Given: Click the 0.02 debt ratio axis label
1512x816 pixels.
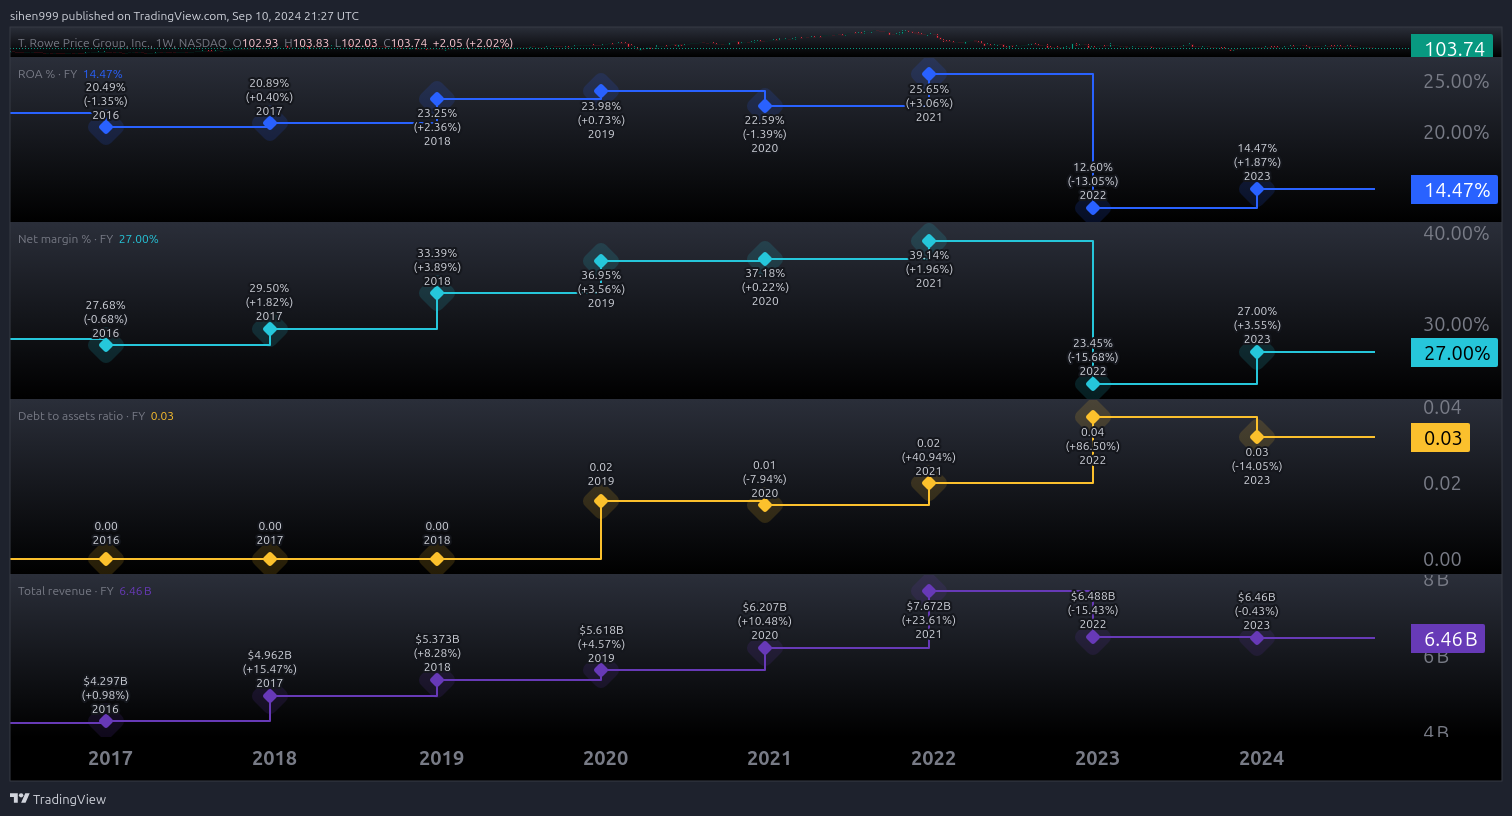Looking at the screenshot, I should click(1442, 483).
